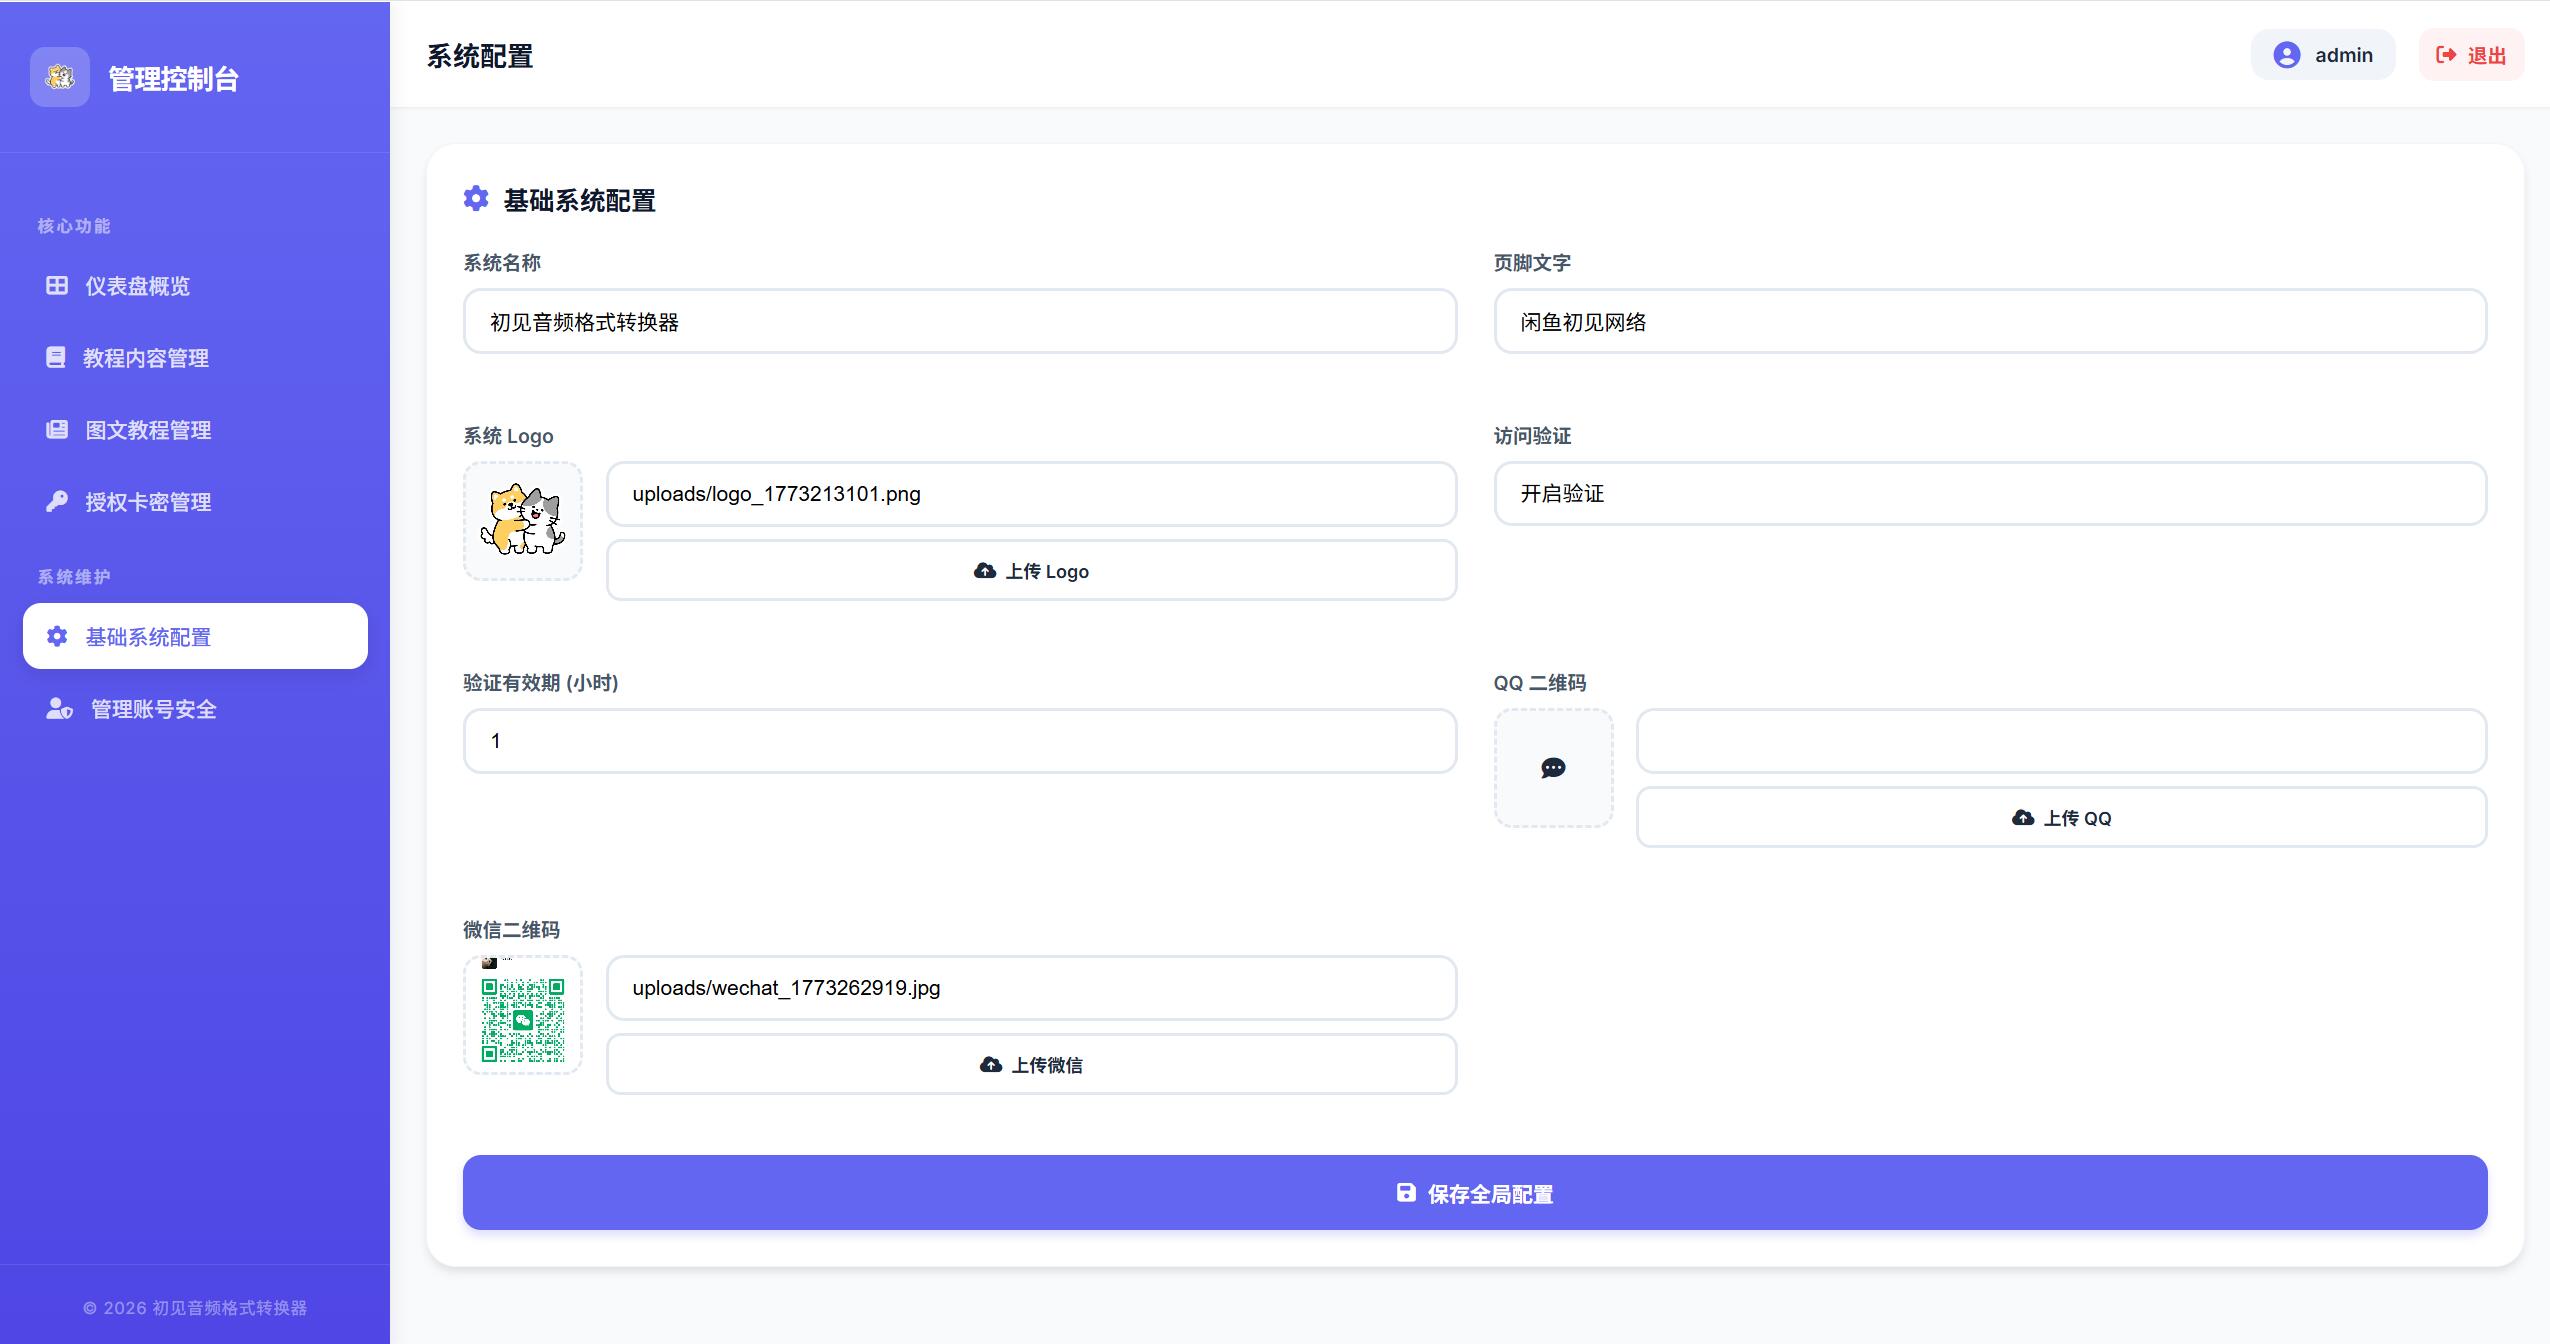Click the dashboard grid icon for 仪表盘概览
This screenshot has width=2550, height=1344.
[x=57, y=286]
